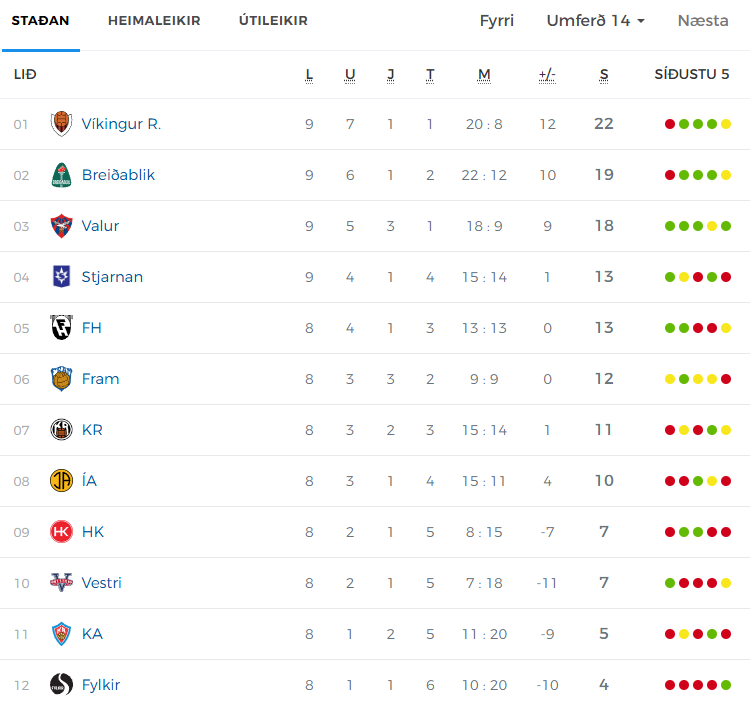Switch to the Heimaleikir tab

pyautogui.click(x=154, y=21)
